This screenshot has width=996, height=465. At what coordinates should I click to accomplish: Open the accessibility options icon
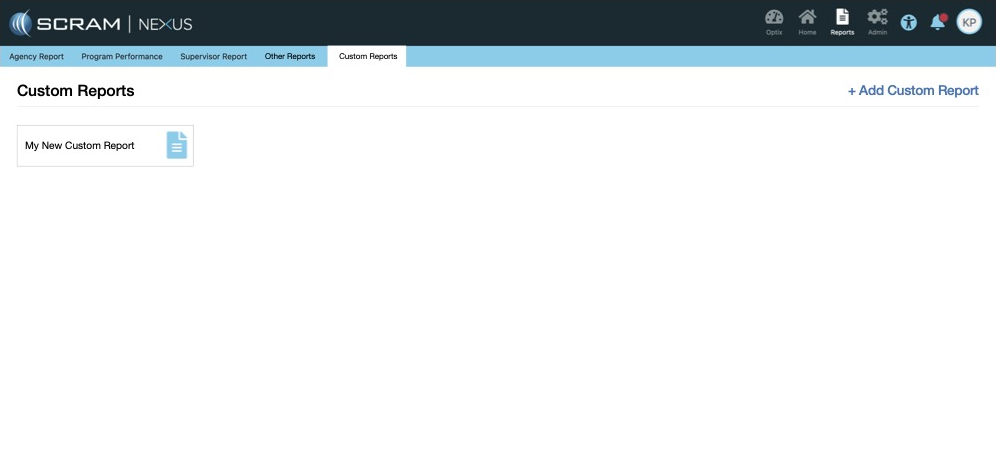[x=908, y=22]
